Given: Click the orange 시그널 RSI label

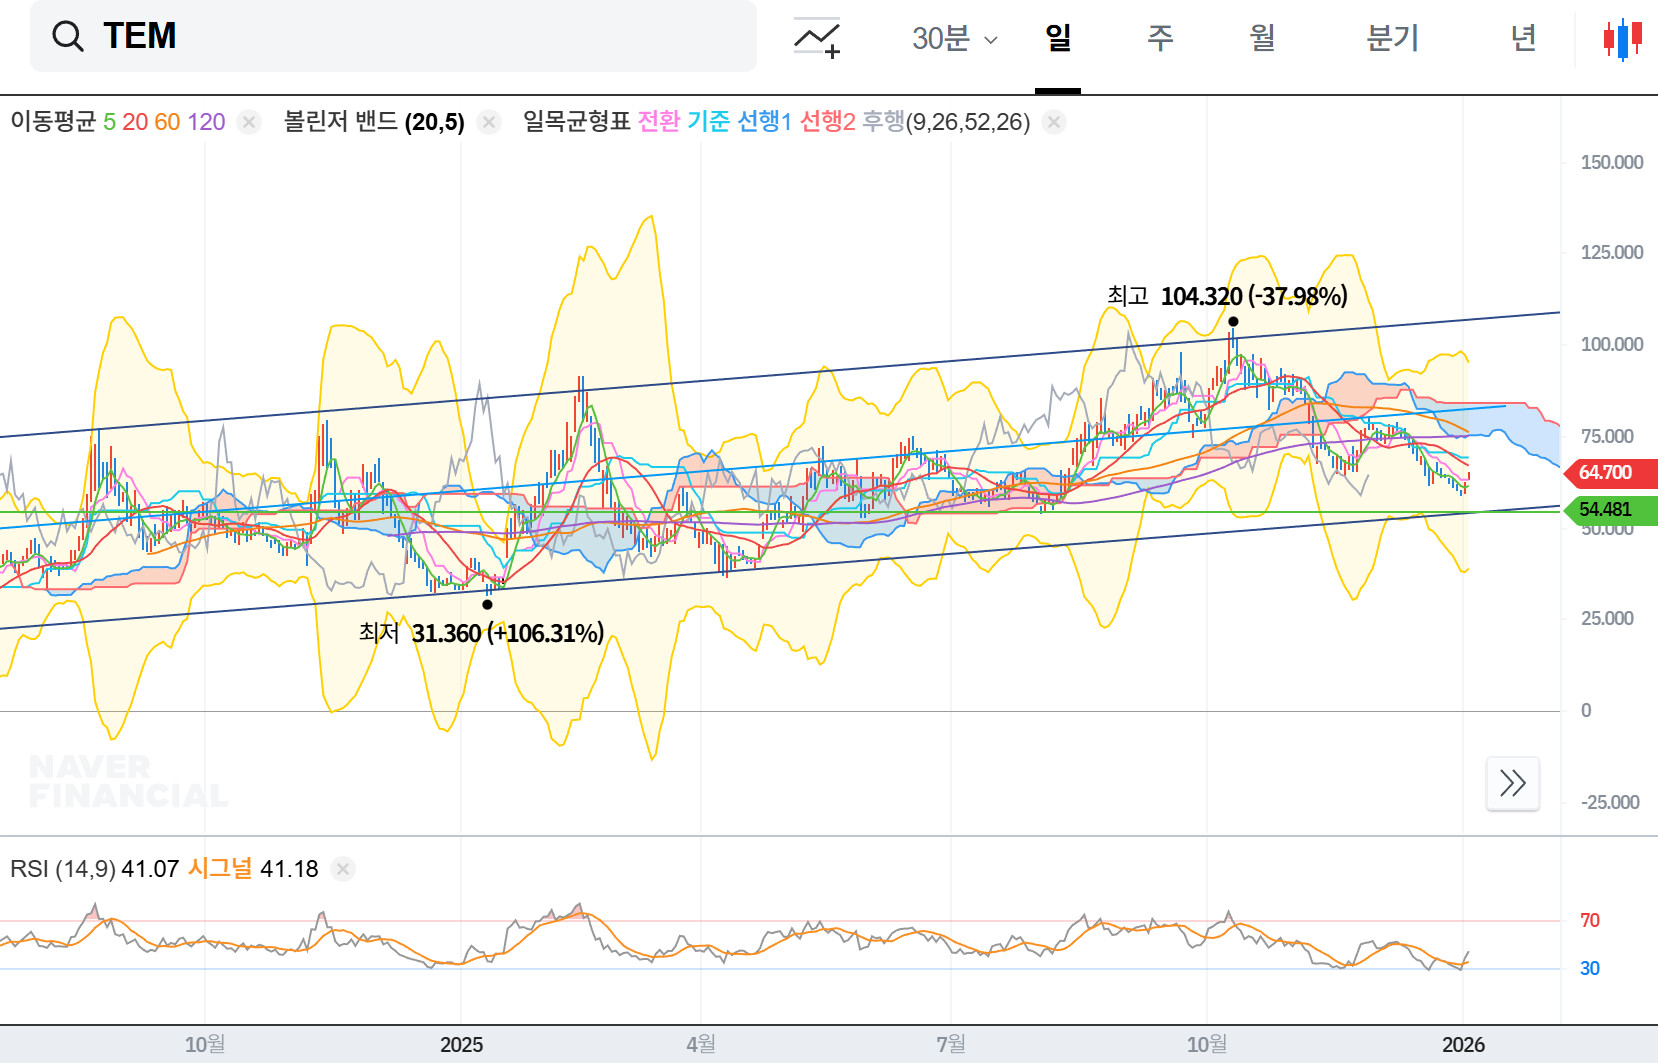Looking at the screenshot, I should tap(220, 869).
